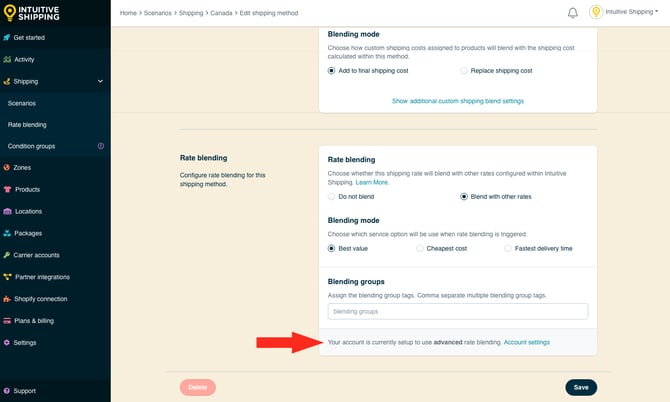This screenshot has height=402, width=670.
Task: Click the Products shirt icon
Action: pos(7,189)
